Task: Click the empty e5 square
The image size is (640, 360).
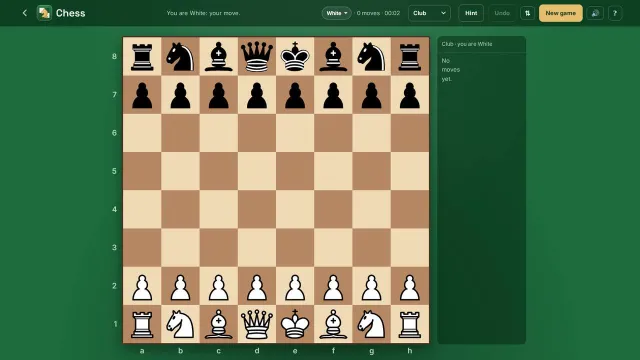Action: (x=295, y=171)
